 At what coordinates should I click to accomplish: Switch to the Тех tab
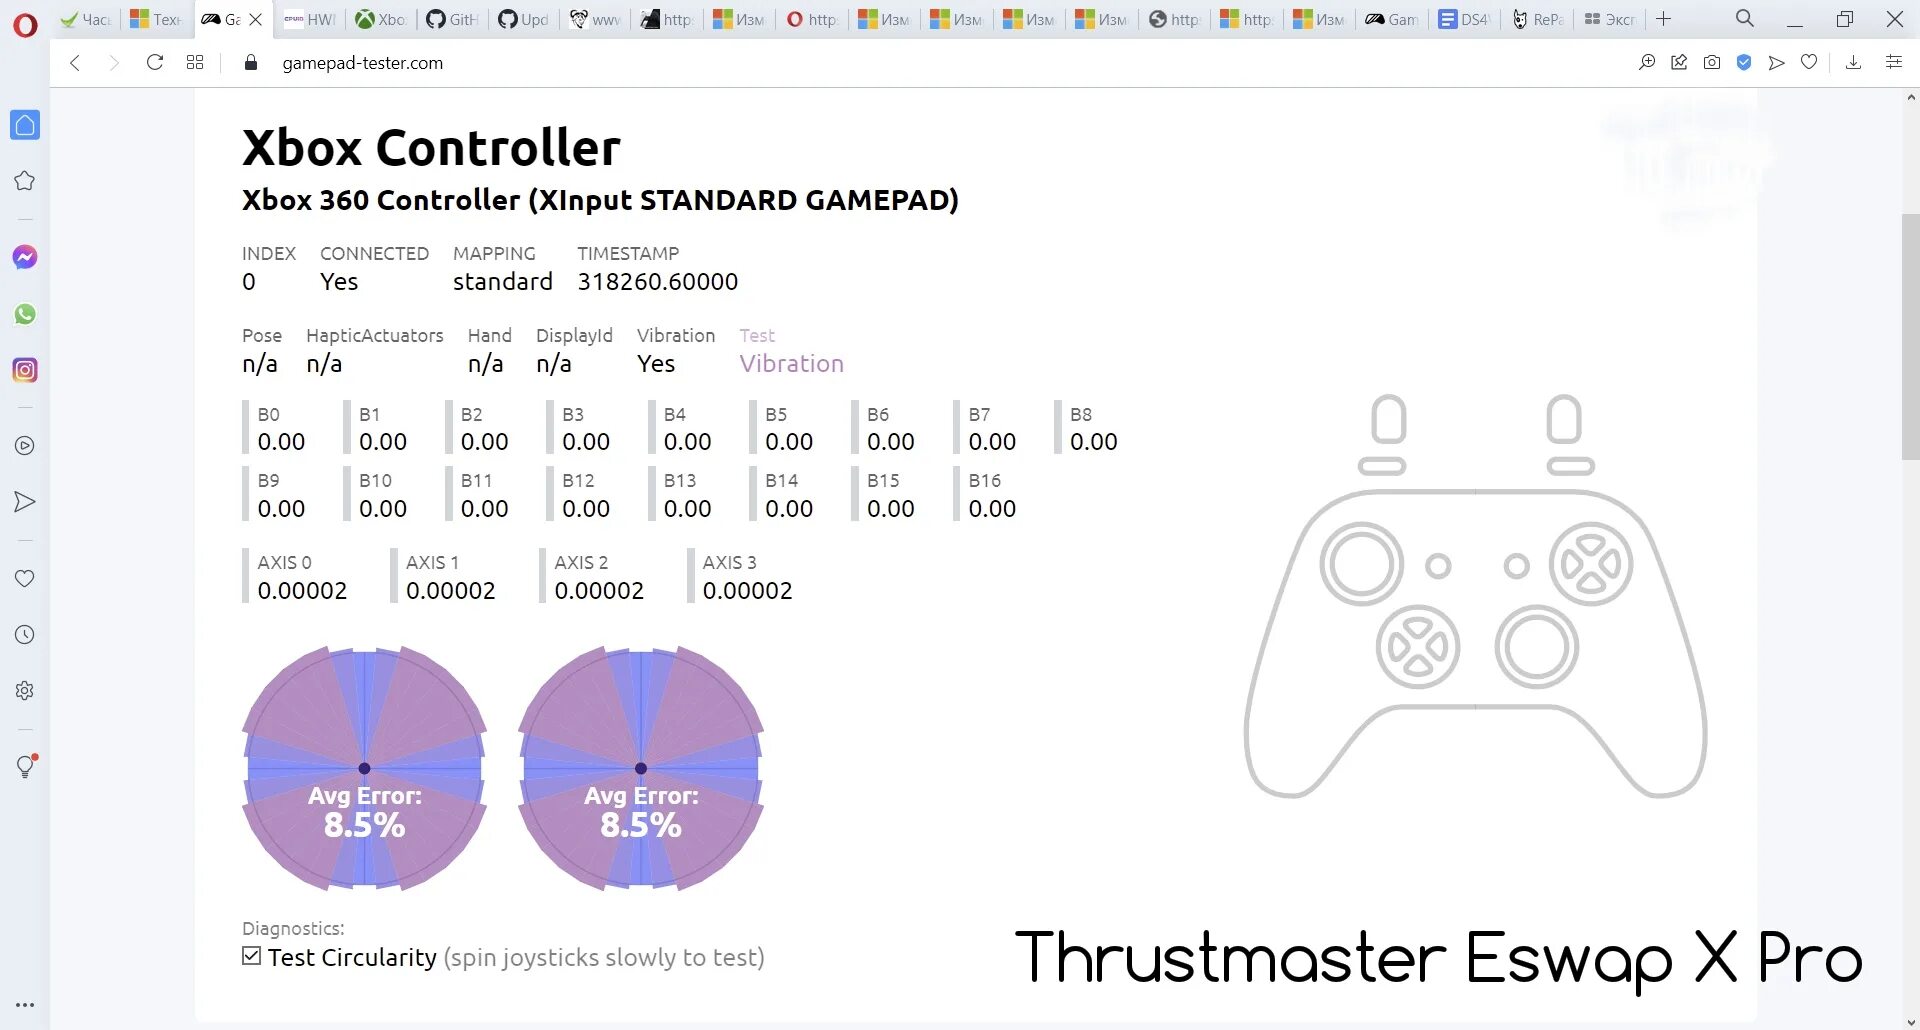(158, 19)
